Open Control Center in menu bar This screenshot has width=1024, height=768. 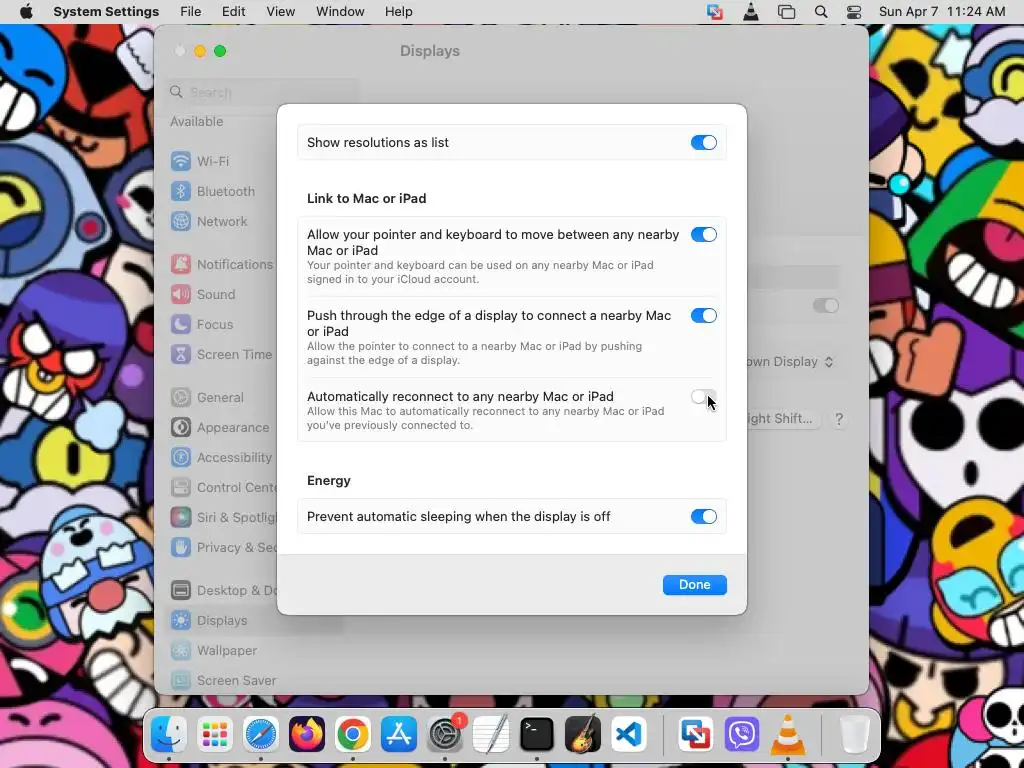854,12
